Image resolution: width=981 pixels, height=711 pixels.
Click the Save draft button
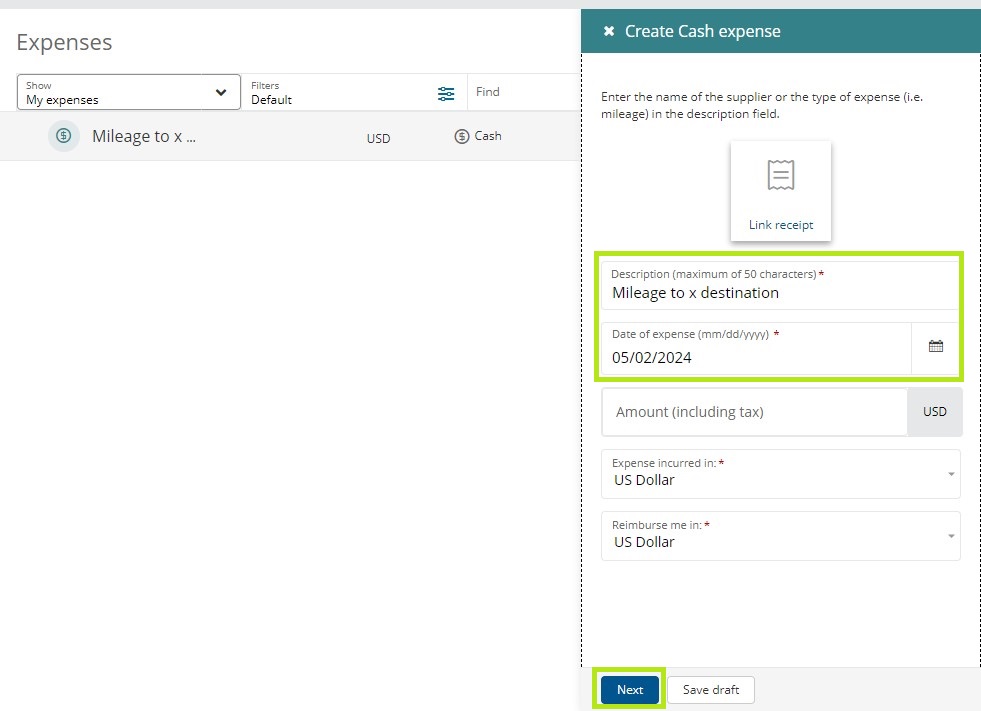click(x=711, y=690)
